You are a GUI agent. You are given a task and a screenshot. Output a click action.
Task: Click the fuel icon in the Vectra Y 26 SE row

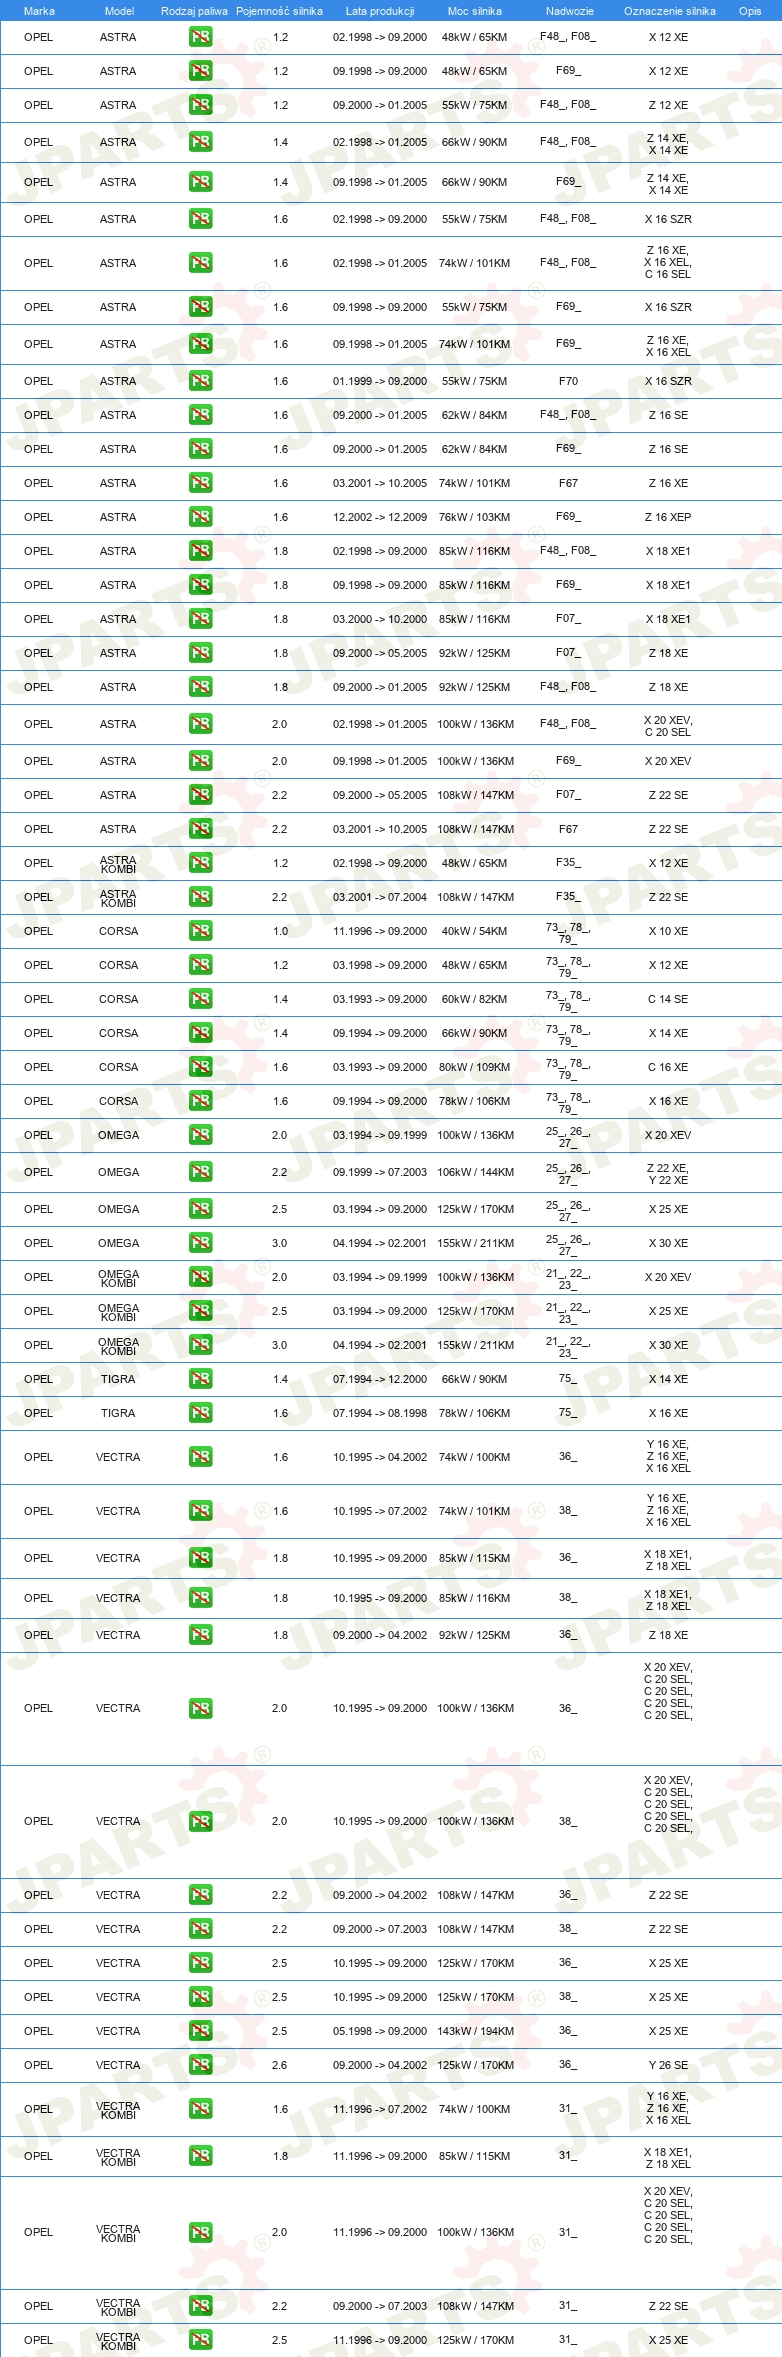click(200, 2065)
